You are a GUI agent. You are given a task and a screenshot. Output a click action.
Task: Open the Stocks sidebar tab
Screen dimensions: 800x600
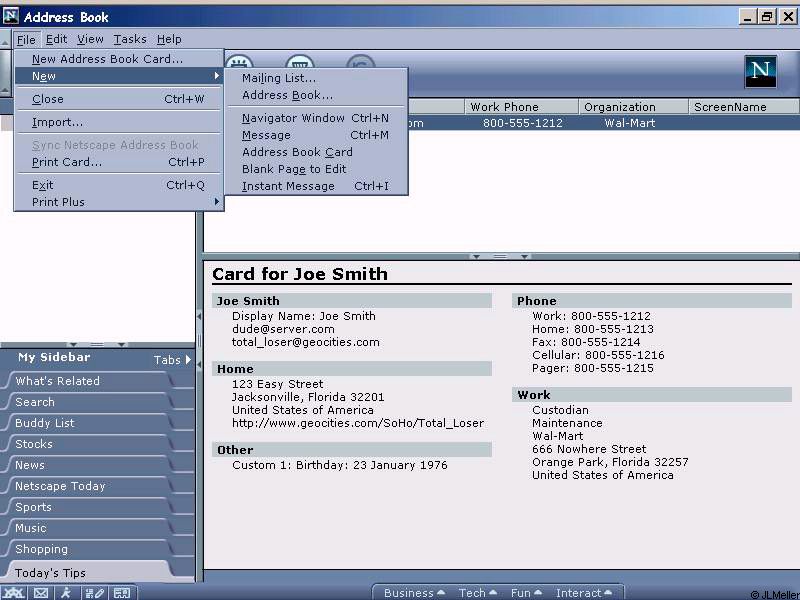[x=91, y=444]
